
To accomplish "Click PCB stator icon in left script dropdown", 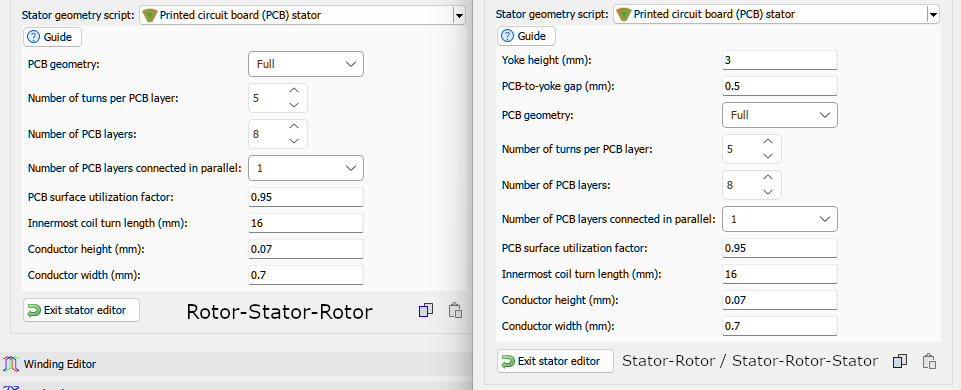I will pos(150,15).
